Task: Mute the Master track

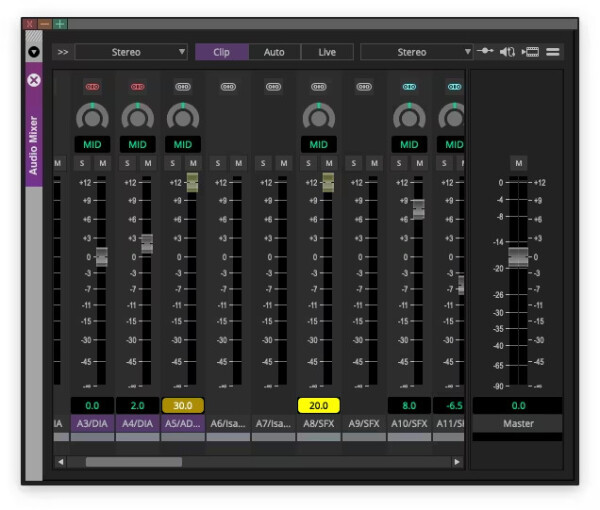Action: pos(518,163)
